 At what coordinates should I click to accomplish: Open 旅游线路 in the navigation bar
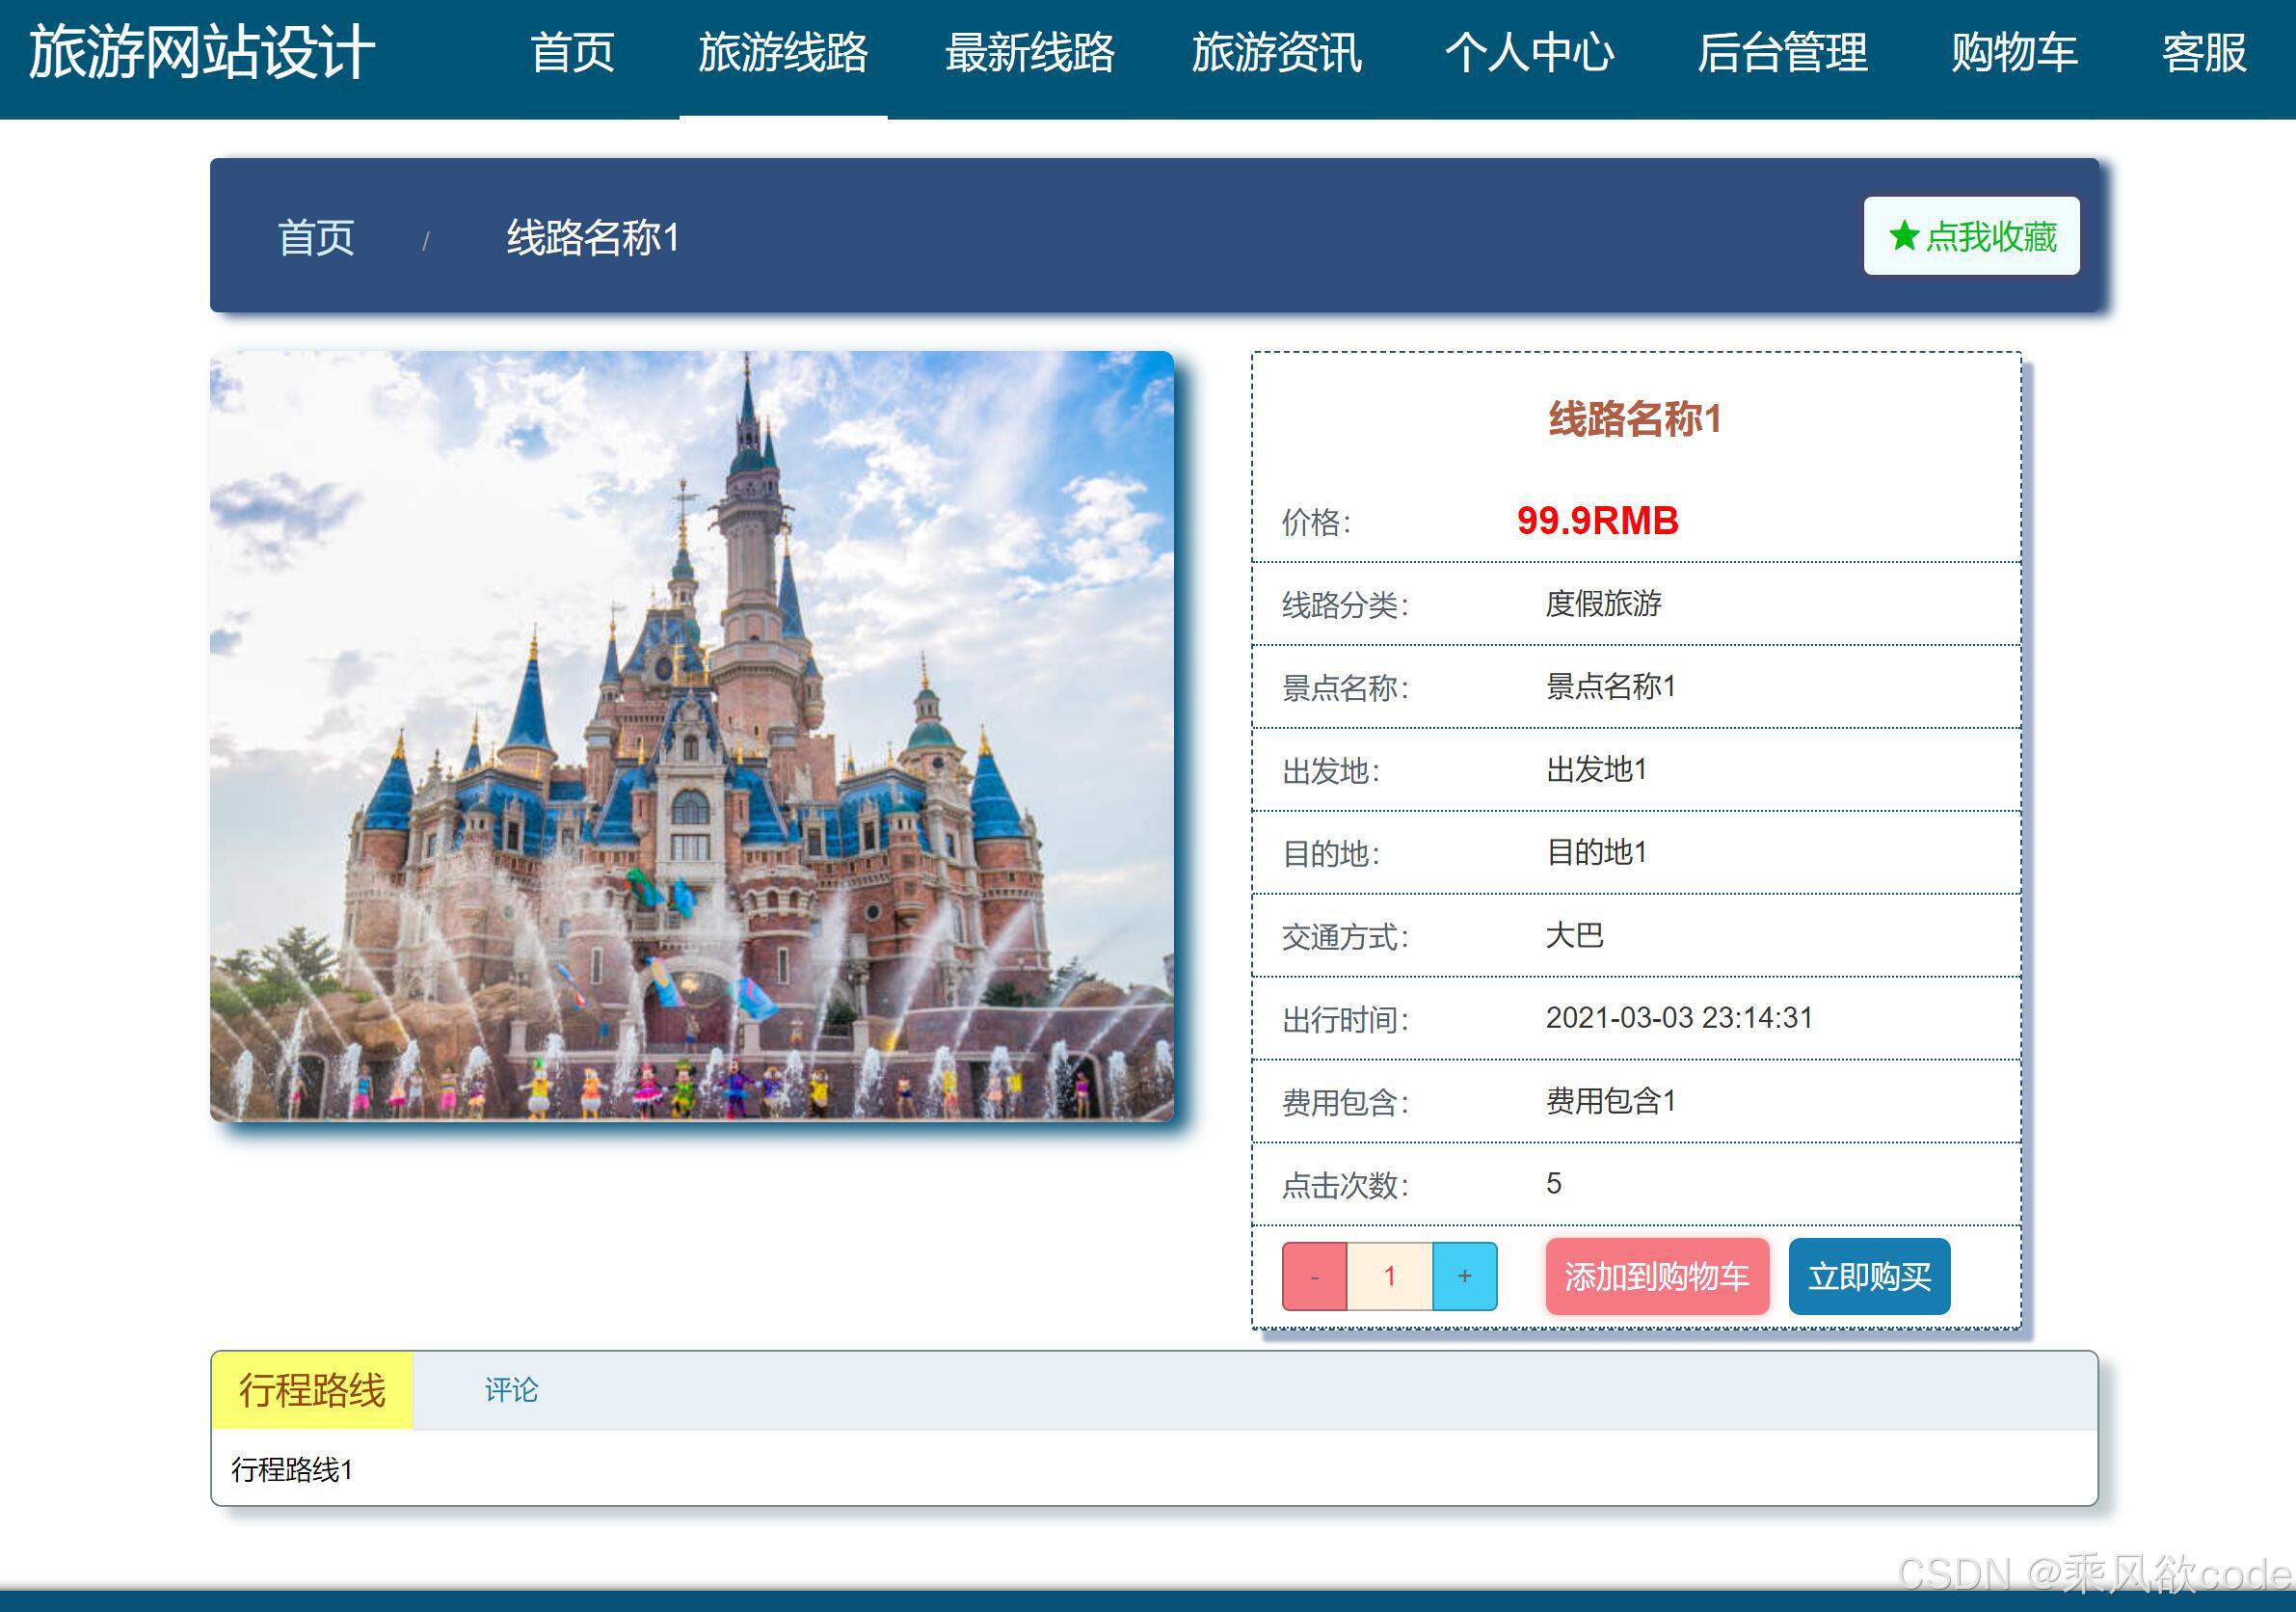click(783, 54)
